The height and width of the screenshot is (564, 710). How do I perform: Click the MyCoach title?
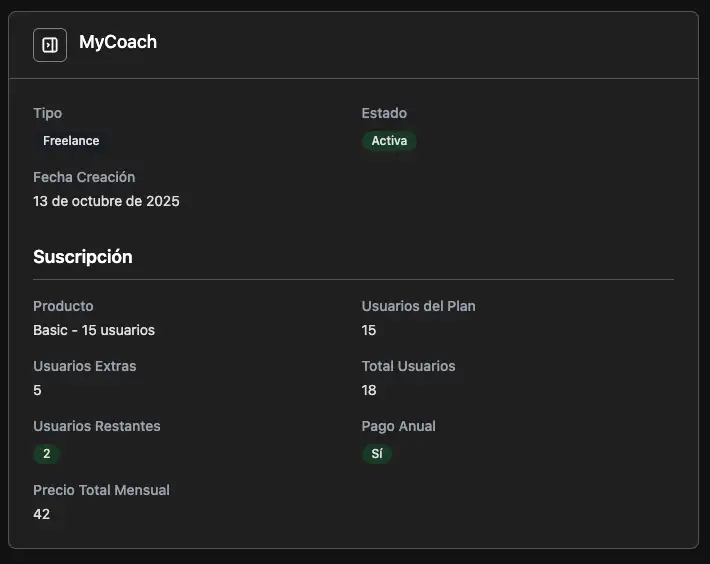[x=118, y=42]
